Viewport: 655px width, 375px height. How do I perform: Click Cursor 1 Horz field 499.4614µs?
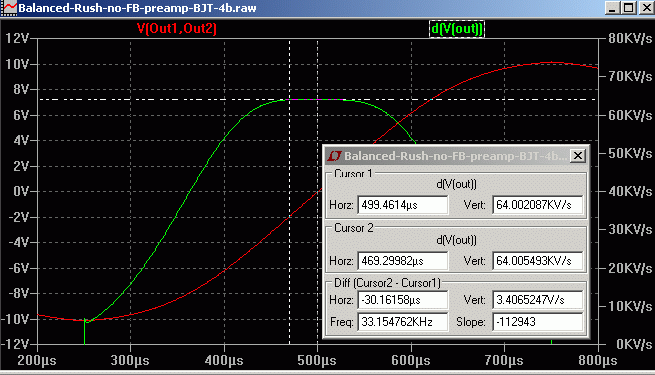click(x=403, y=205)
